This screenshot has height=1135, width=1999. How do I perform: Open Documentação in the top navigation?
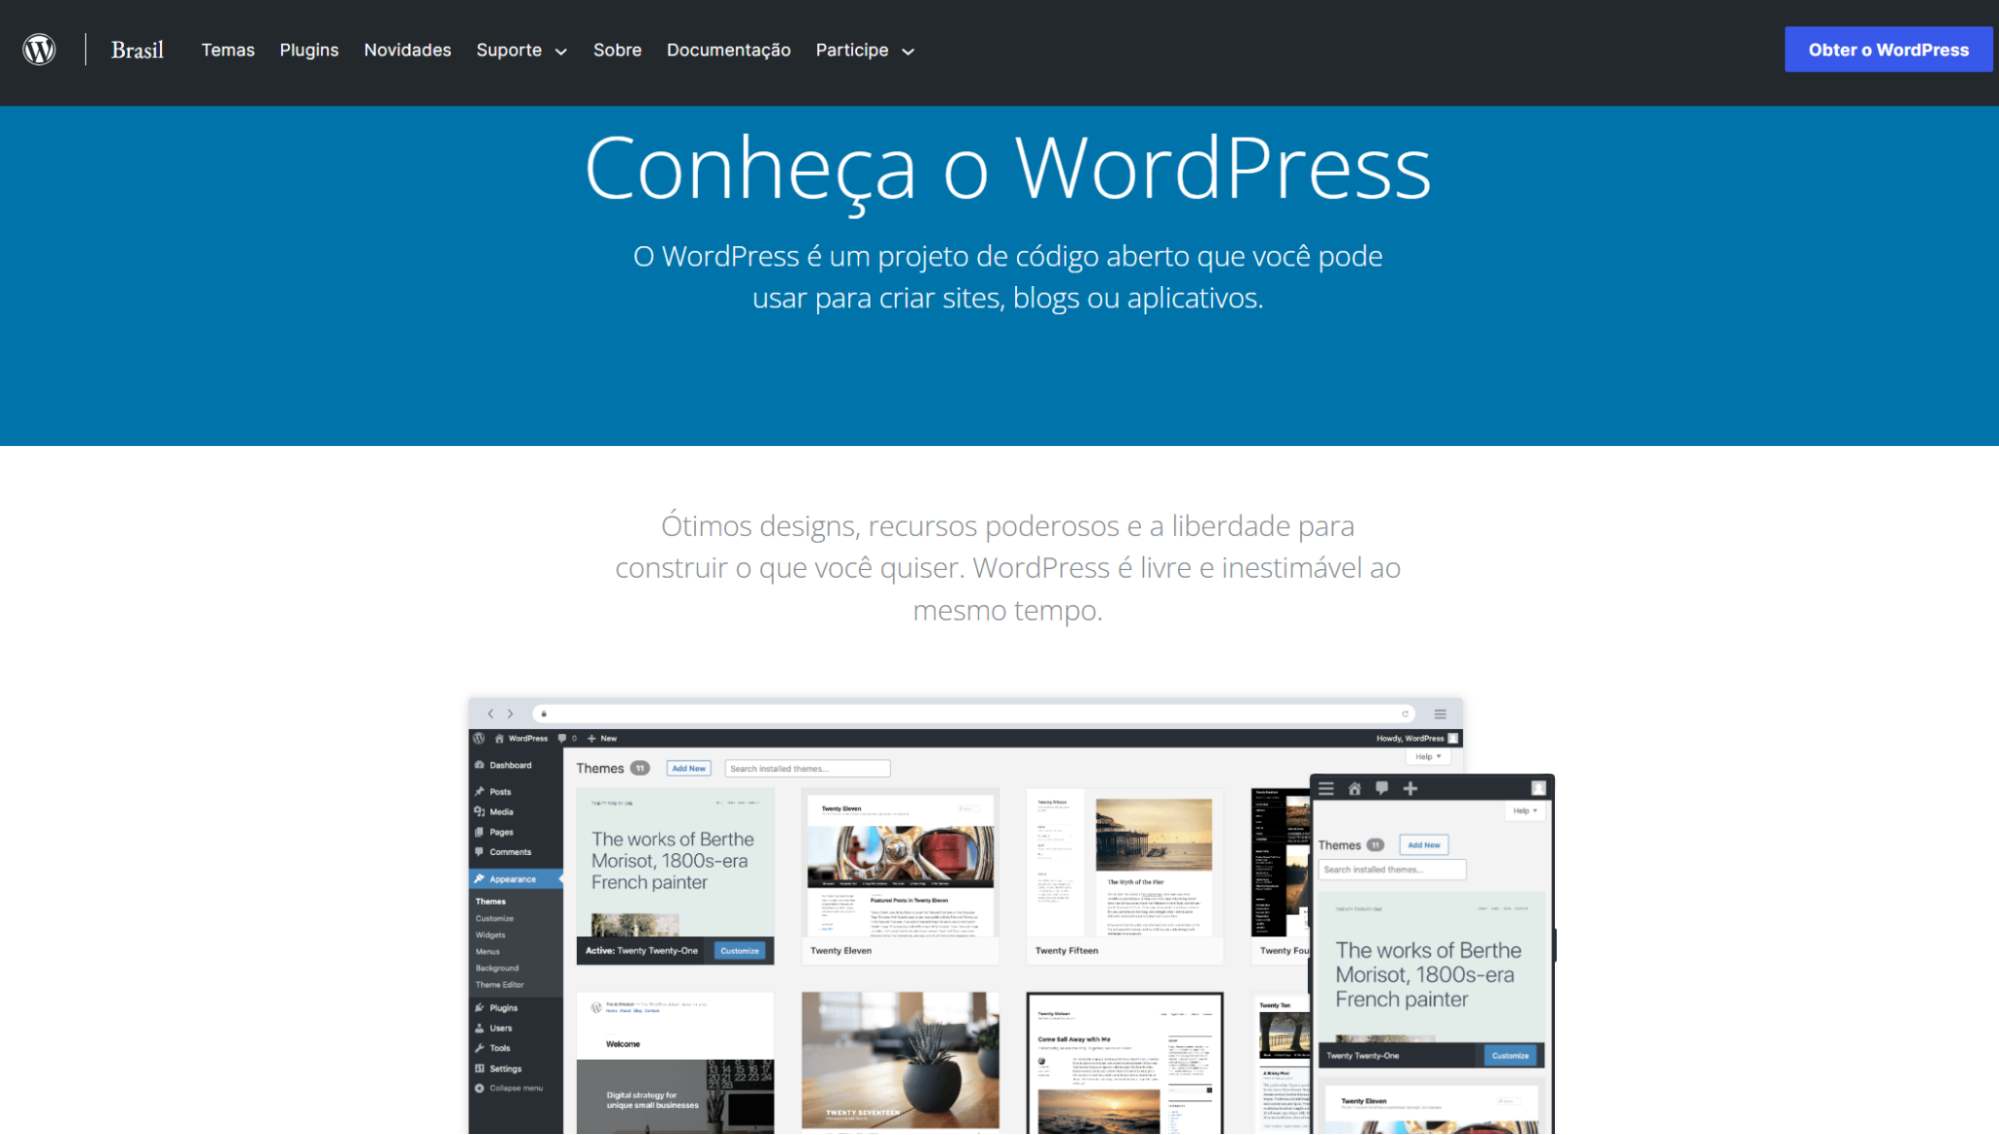click(728, 50)
